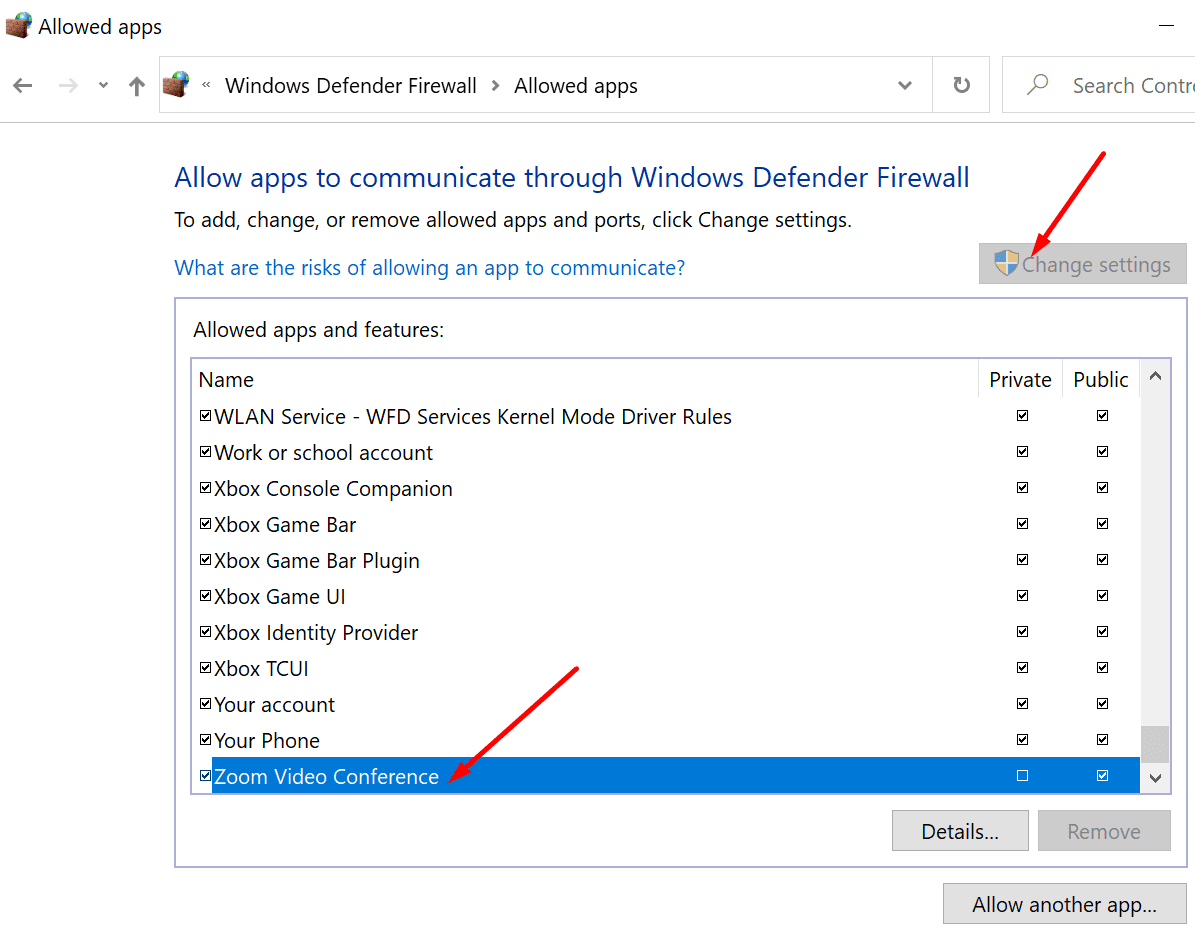Toggle Xbox Identity Provider Private checkbox
Viewport: 1195px width, 931px height.
(1022, 631)
